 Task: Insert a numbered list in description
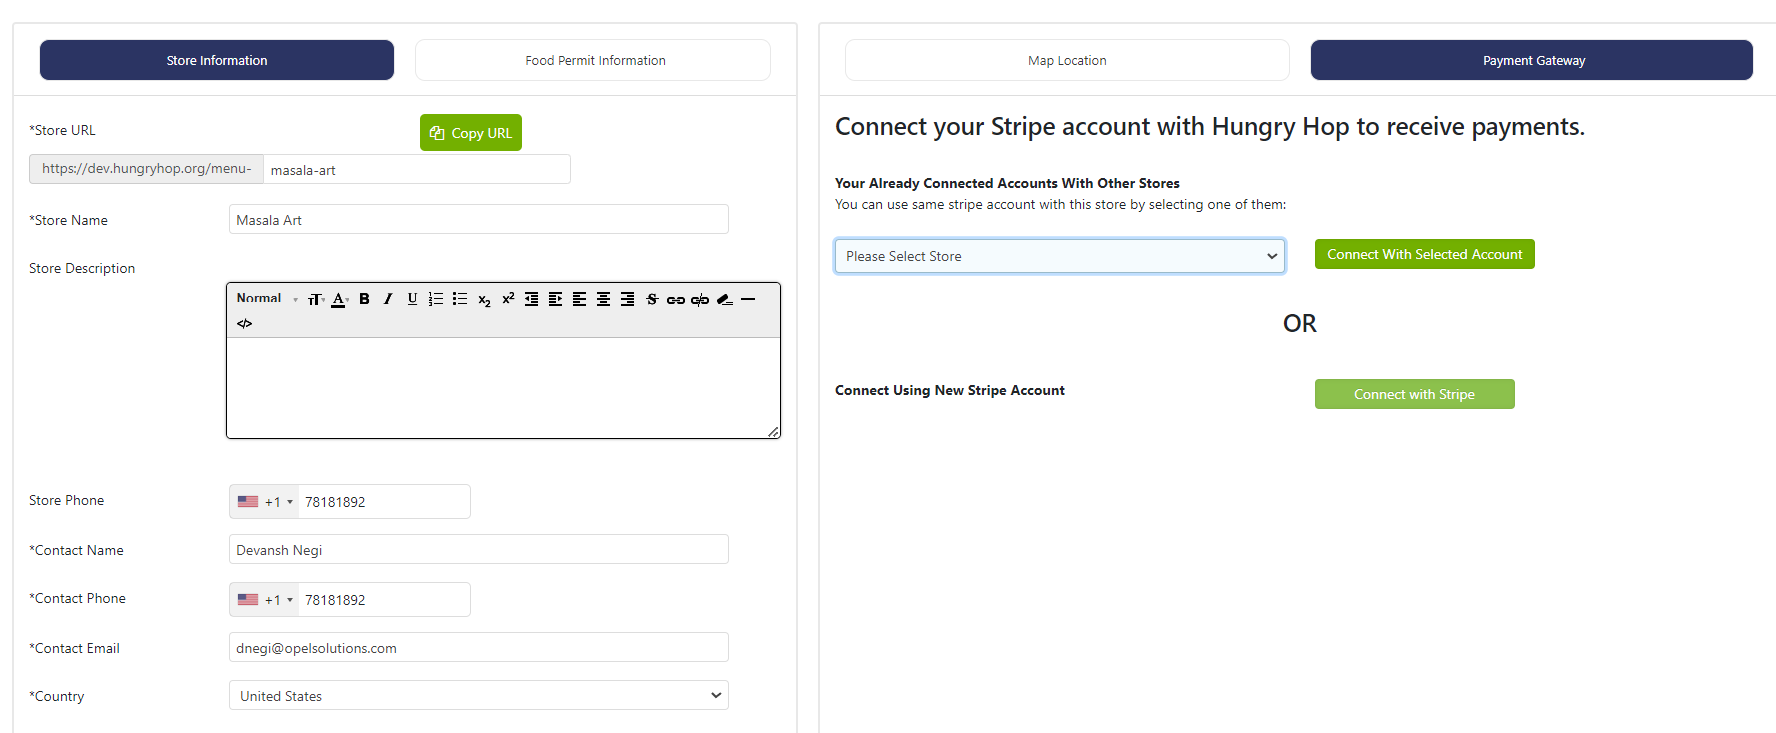436,299
